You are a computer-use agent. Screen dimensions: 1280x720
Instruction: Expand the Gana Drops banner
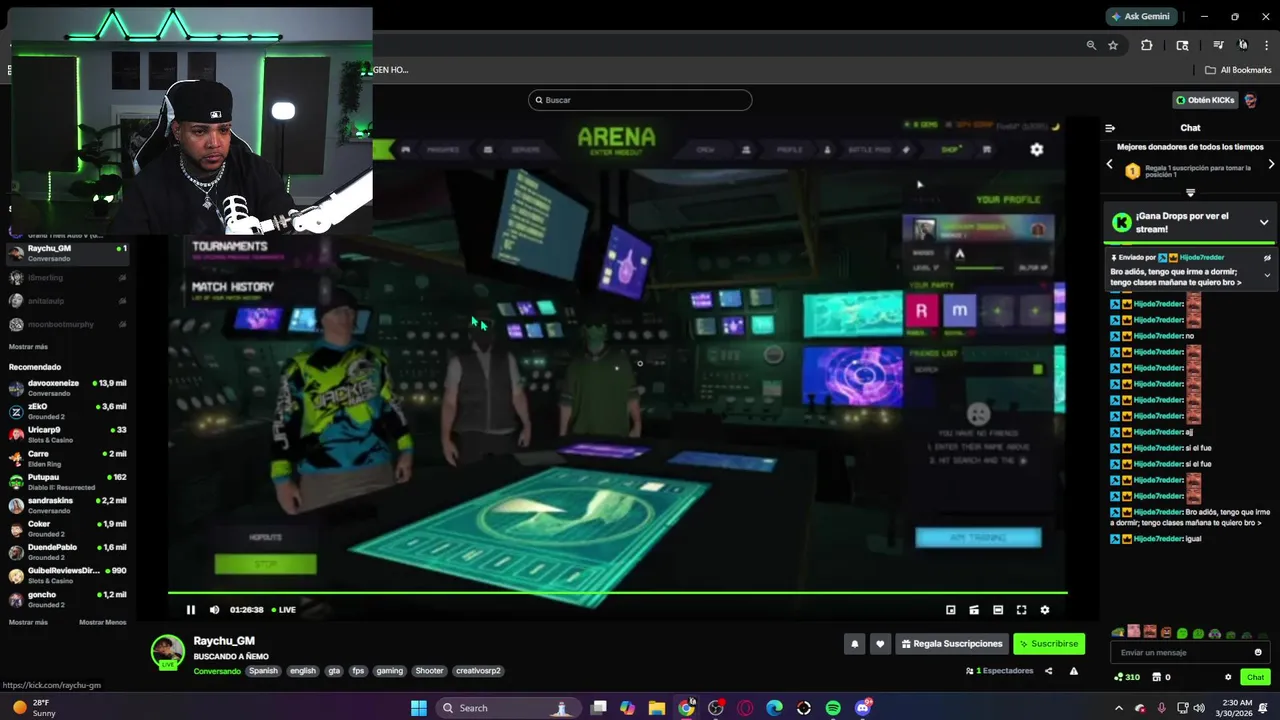pos(1264,222)
